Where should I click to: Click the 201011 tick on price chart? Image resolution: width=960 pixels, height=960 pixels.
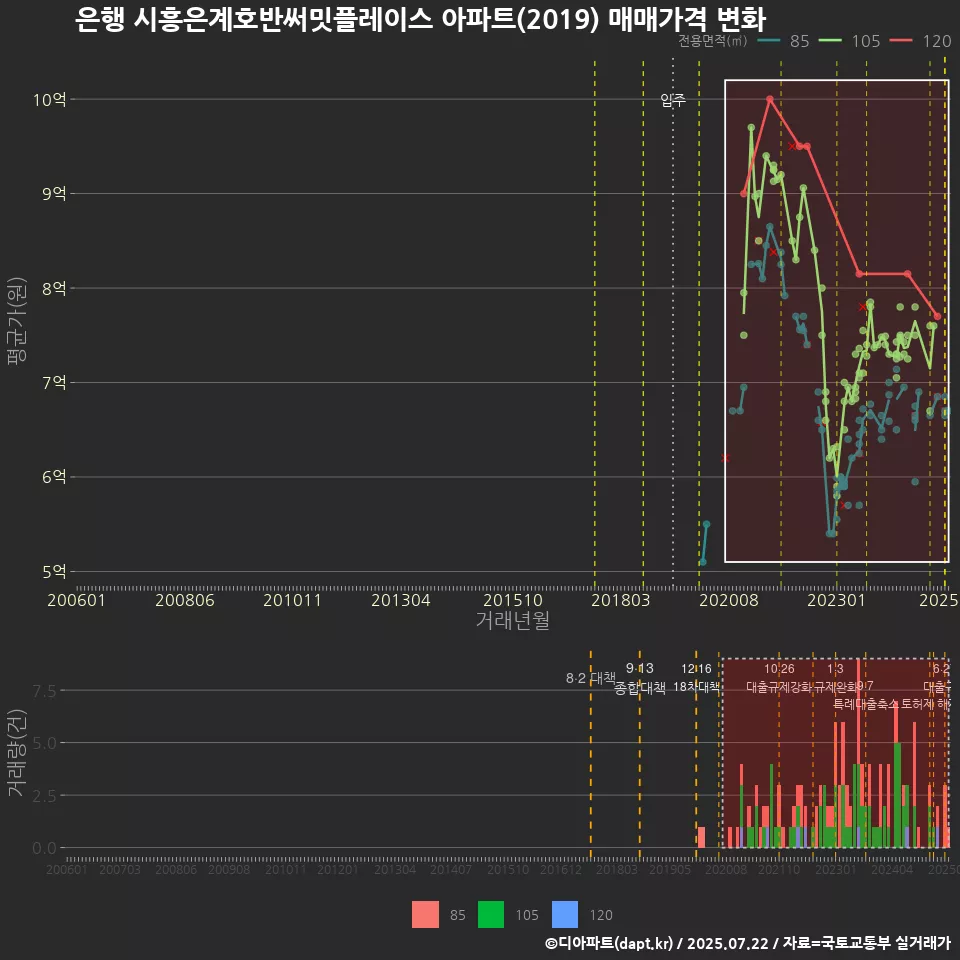pyautogui.click(x=293, y=600)
